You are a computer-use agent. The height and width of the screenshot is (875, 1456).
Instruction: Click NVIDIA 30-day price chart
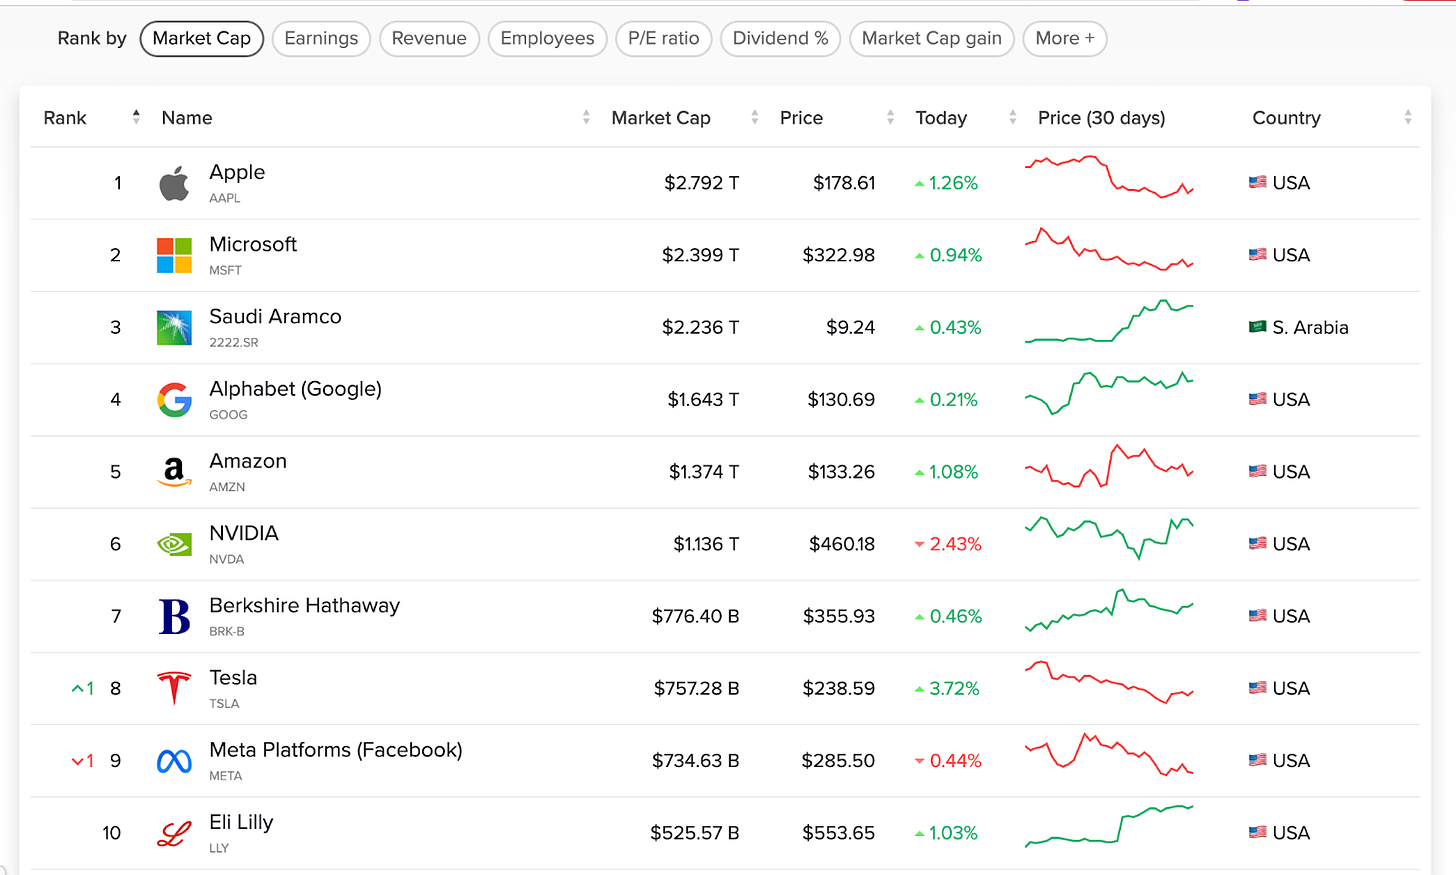[1109, 538]
